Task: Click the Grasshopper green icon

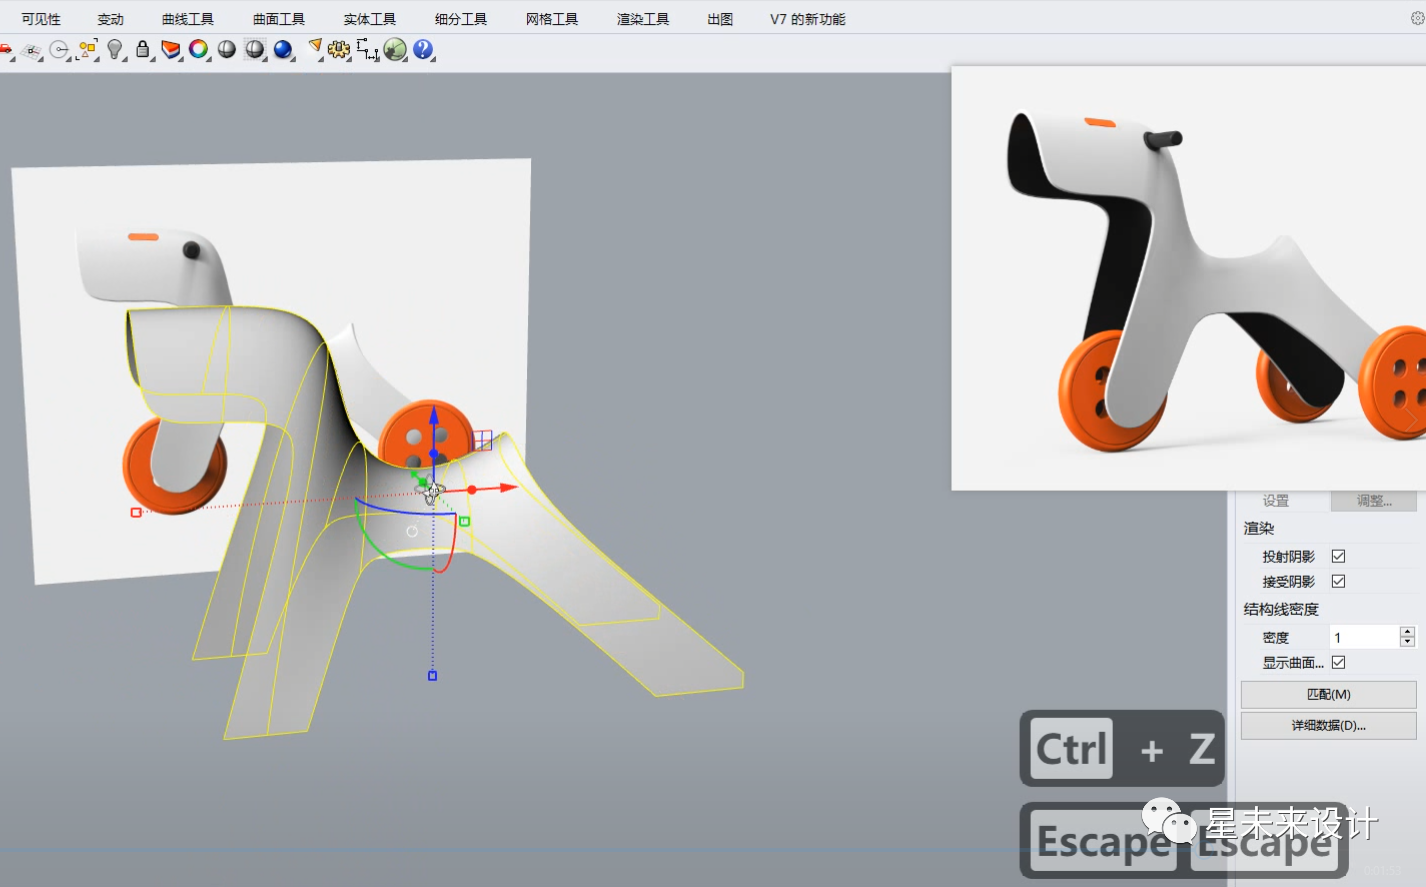Action: [395, 49]
